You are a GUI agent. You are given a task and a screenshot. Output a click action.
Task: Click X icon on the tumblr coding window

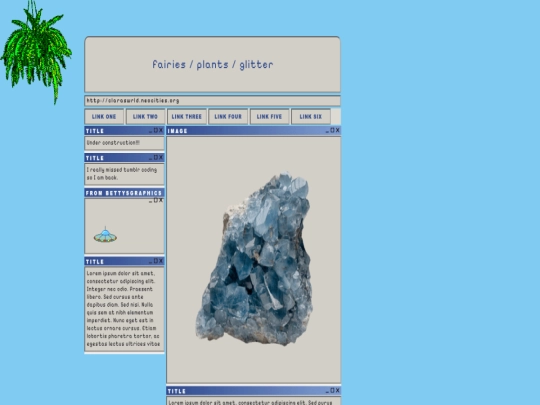pyautogui.click(x=161, y=157)
